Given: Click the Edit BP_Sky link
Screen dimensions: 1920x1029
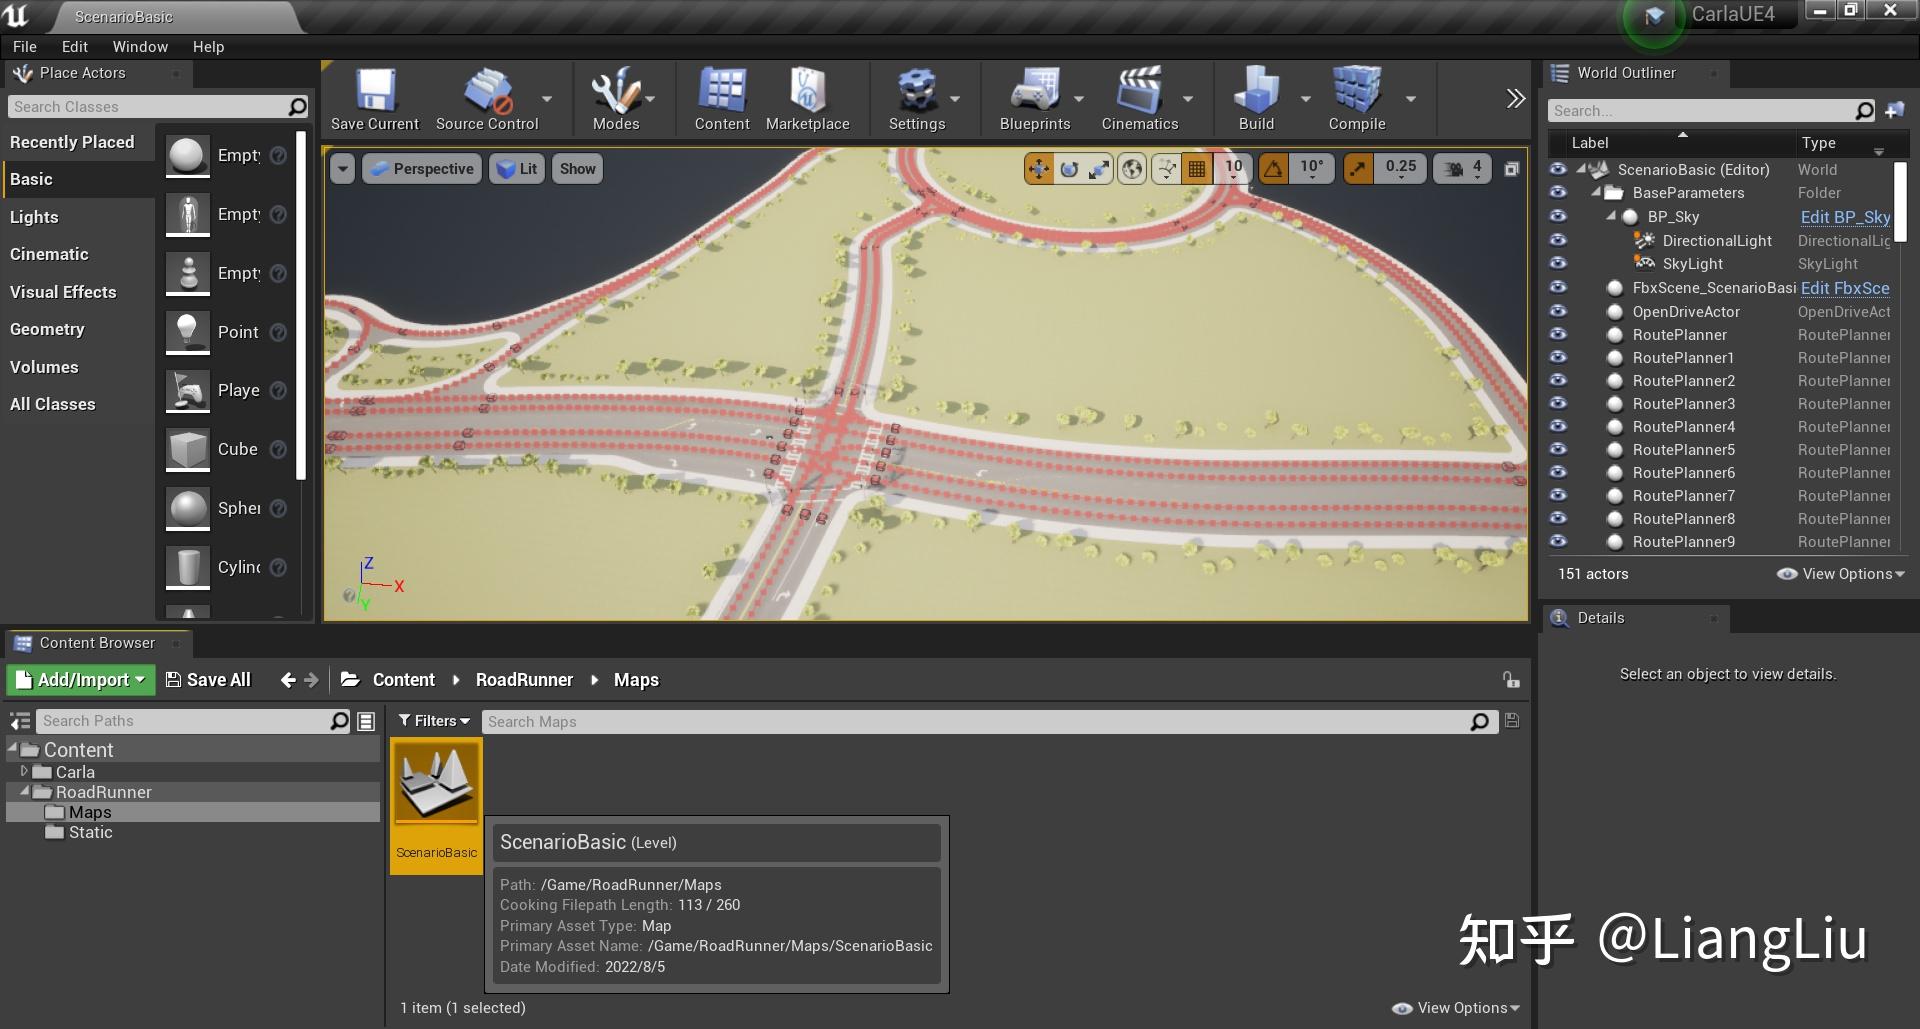Looking at the screenshot, I should click(x=1845, y=217).
